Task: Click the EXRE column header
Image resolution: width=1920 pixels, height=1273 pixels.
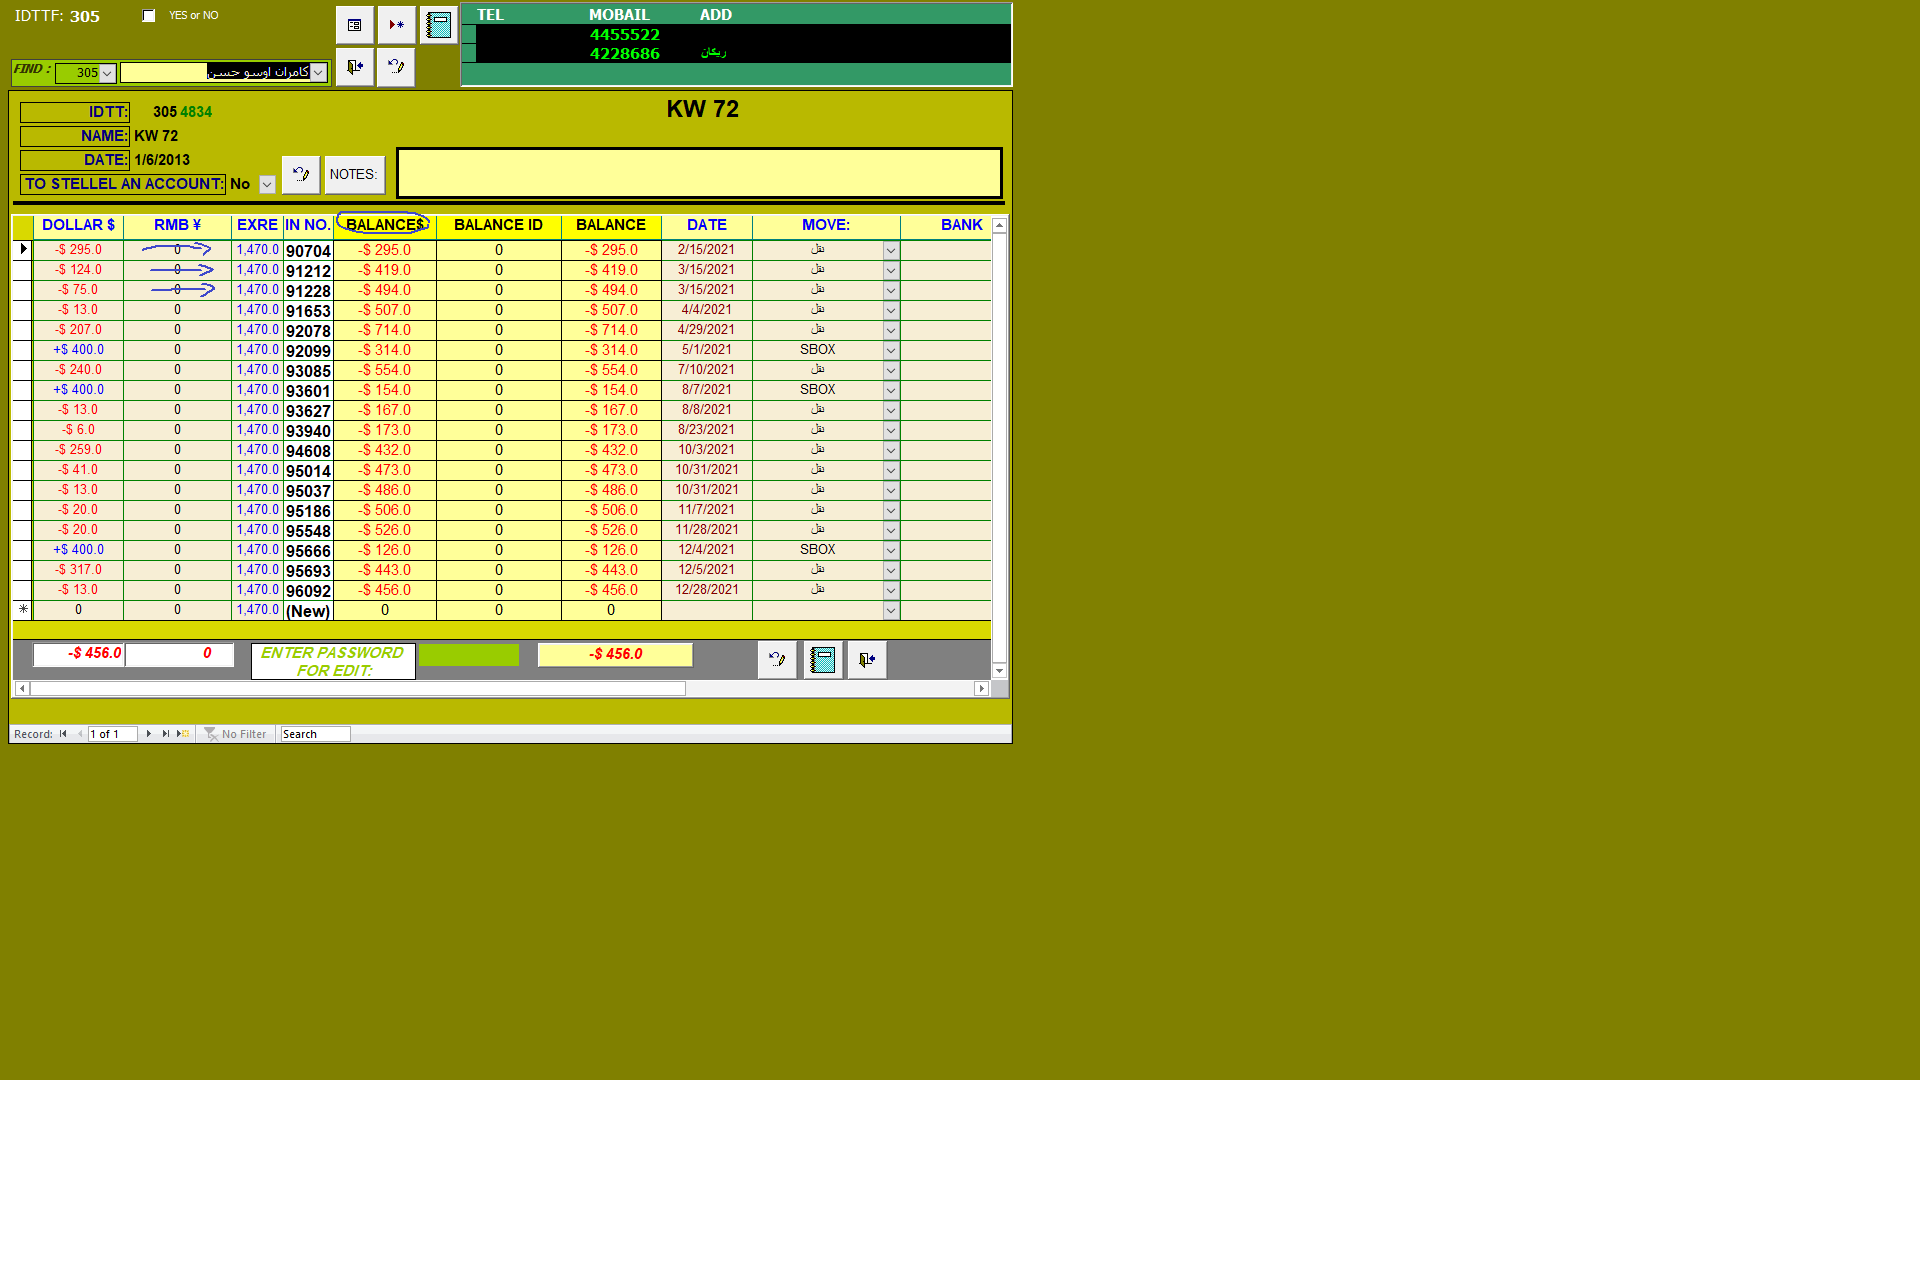Action: tap(257, 225)
